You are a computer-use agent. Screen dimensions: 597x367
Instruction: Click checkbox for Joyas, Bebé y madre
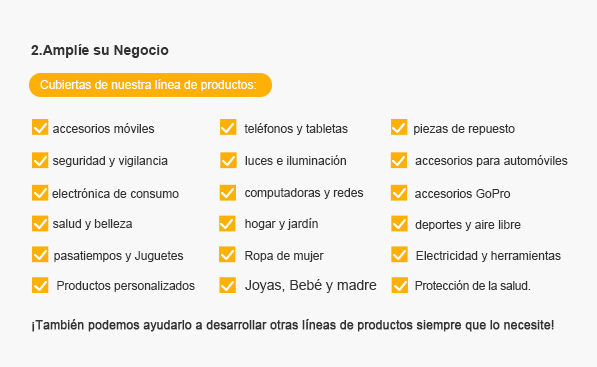(228, 285)
